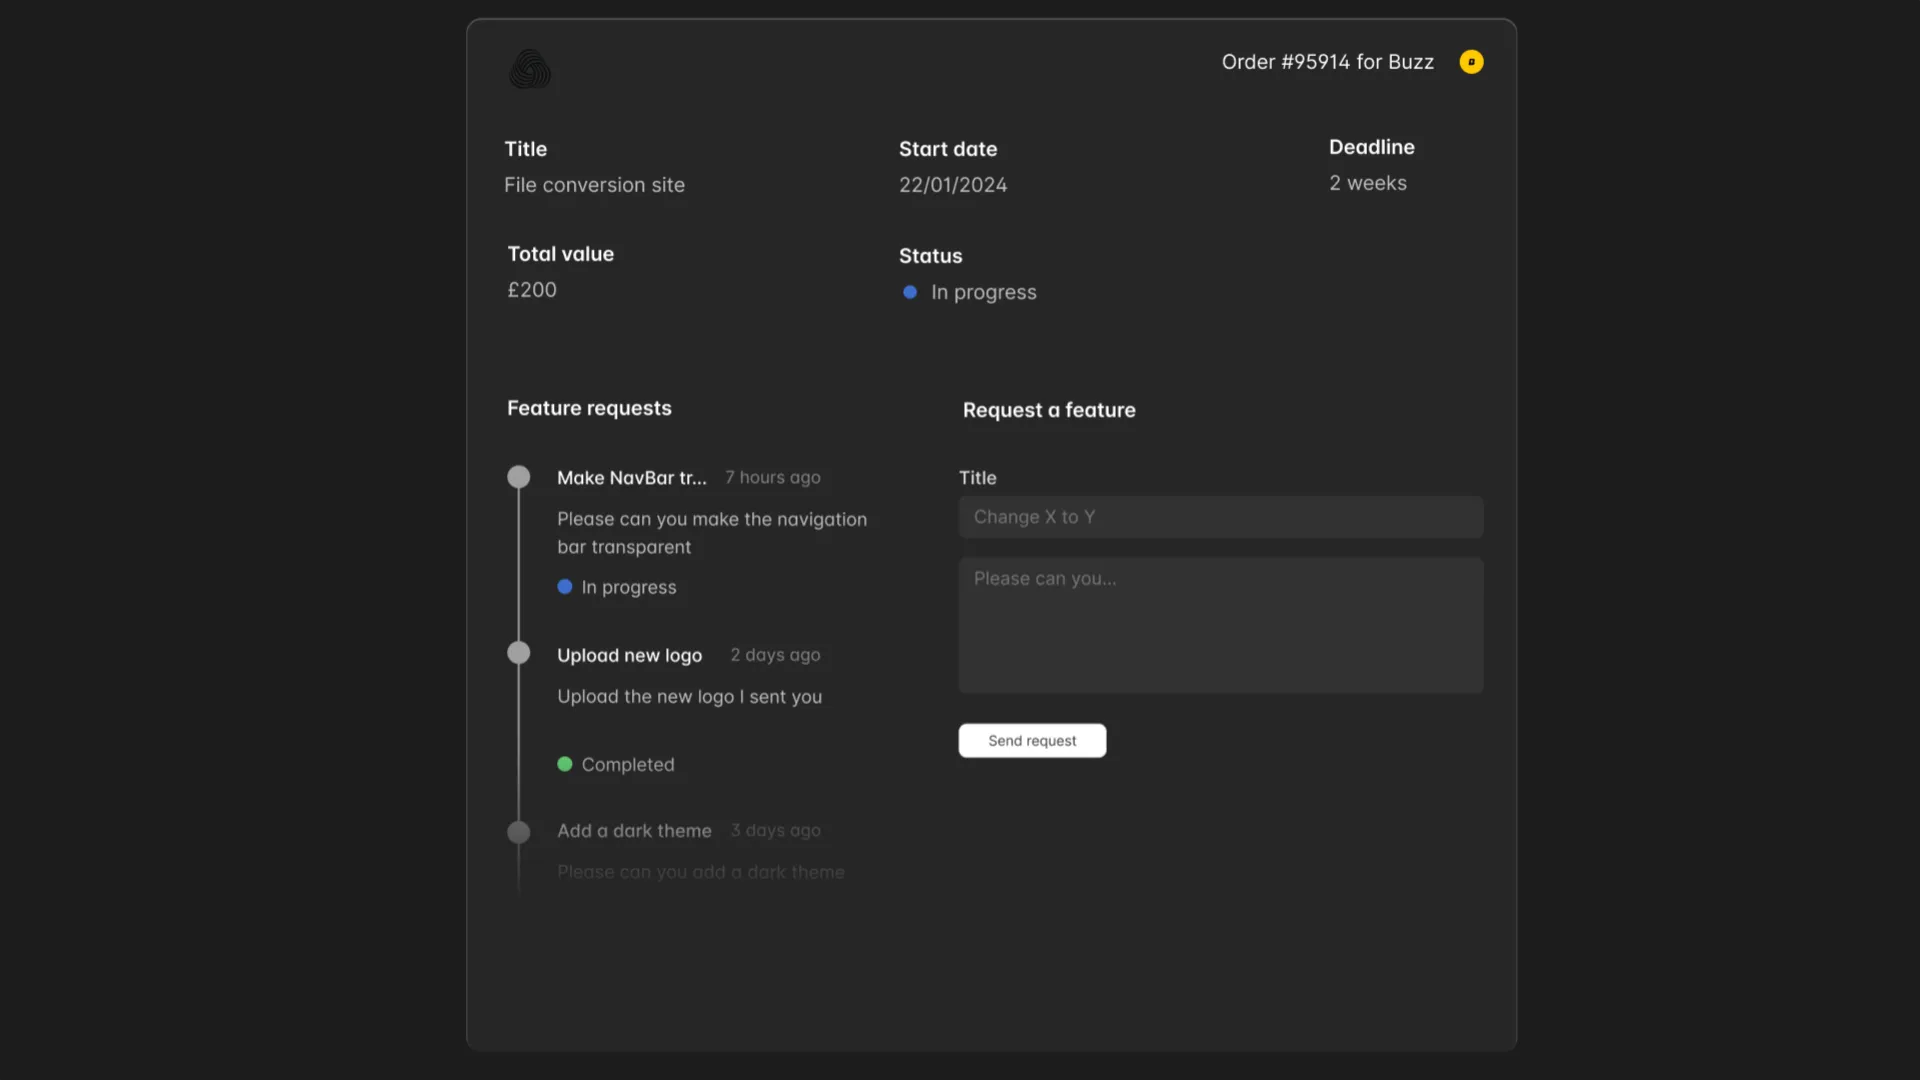Click green Completed status dot

565,764
